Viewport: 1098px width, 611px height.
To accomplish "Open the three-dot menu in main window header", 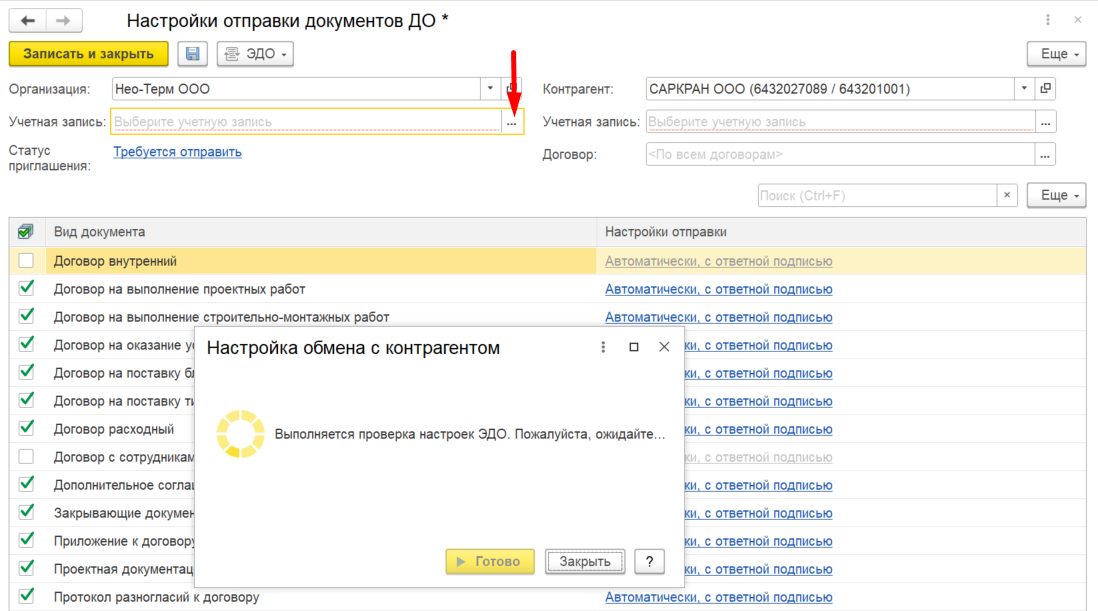I will pyautogui.click(x=1048, y=20).
